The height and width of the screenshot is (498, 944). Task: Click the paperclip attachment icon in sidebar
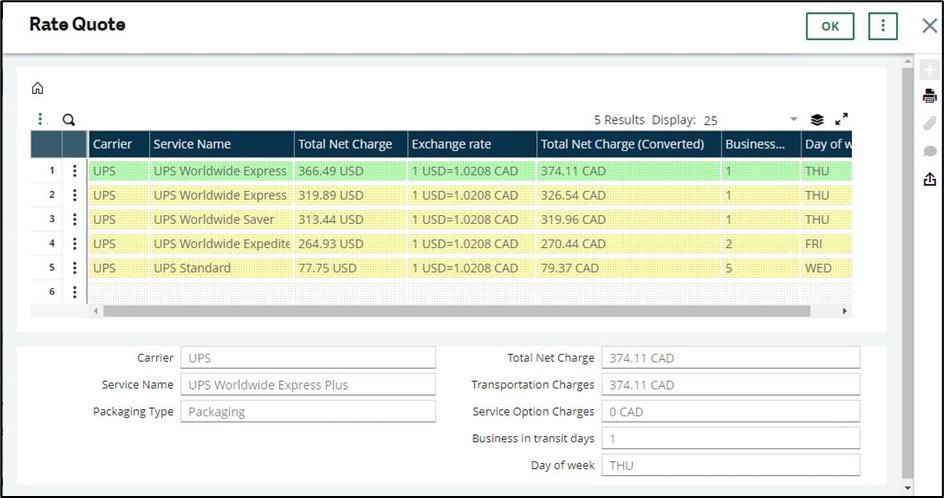coord(930,123)
